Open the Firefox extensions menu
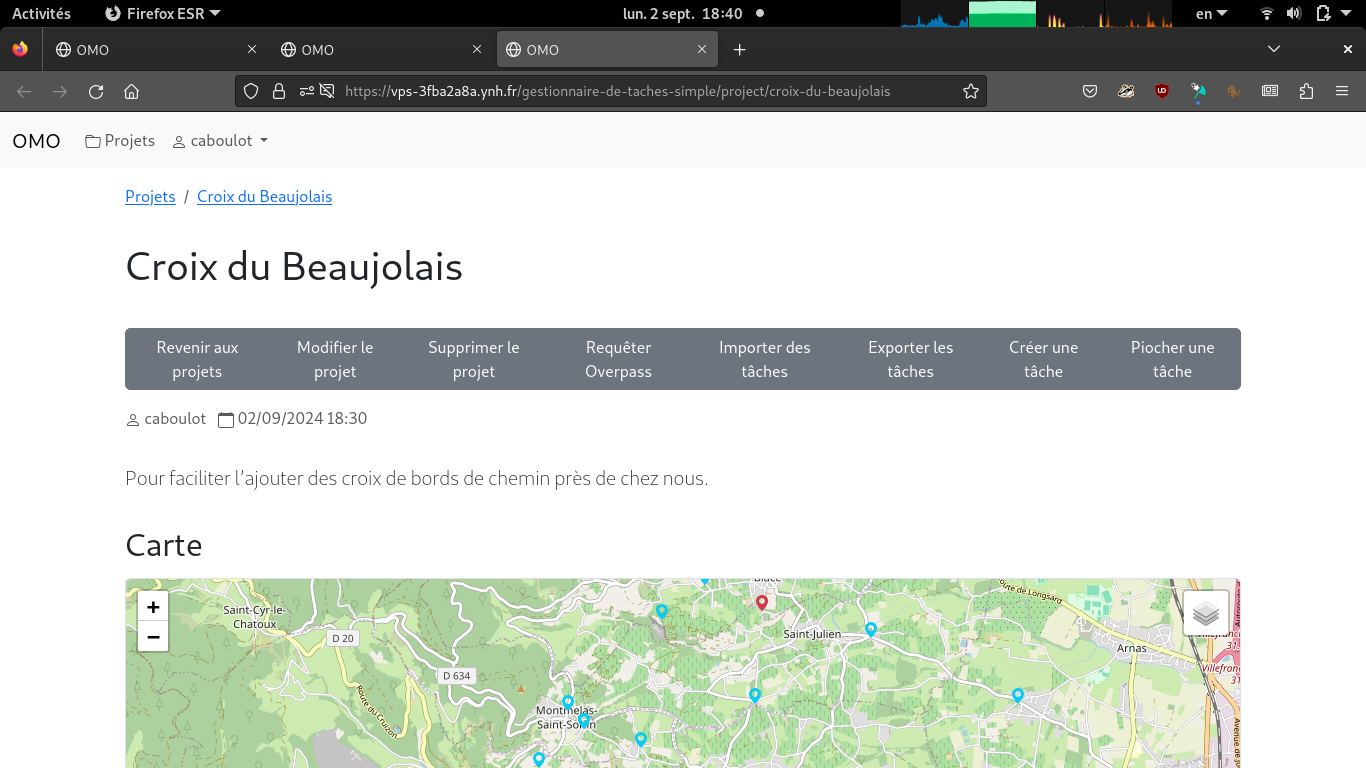Viewport: 1366px width, 768px height. point(1306,91)
